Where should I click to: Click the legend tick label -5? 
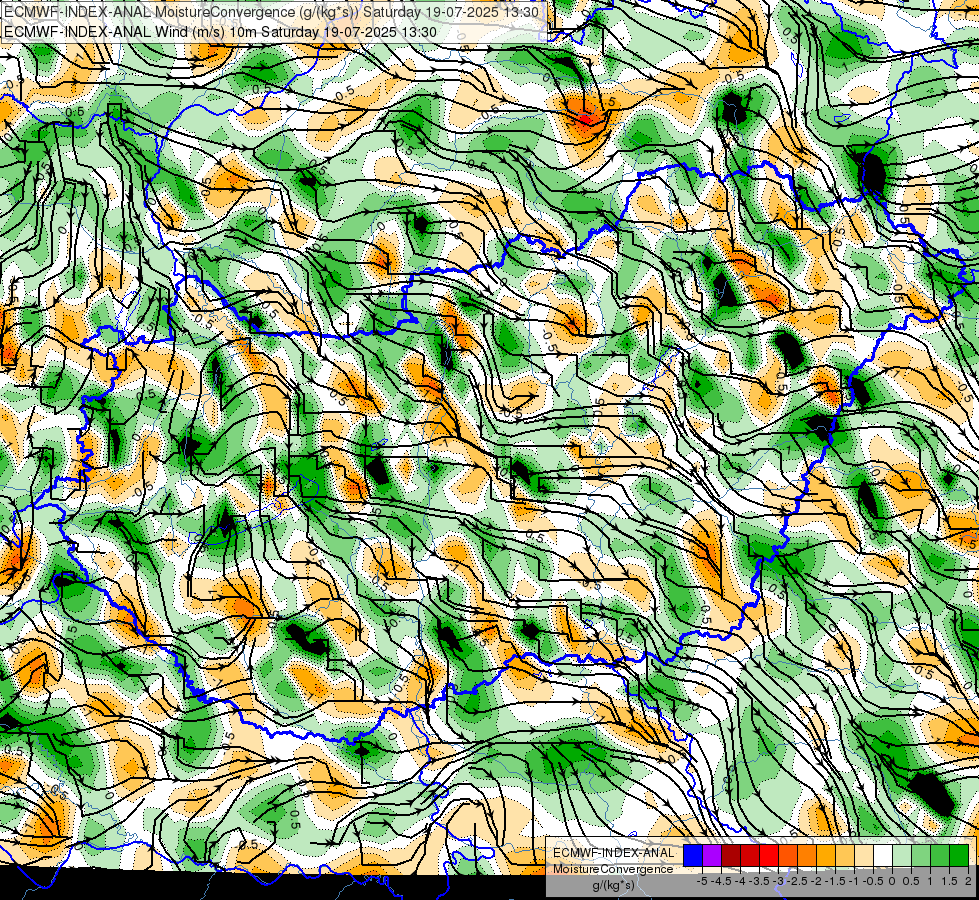(x=702, y=881)
